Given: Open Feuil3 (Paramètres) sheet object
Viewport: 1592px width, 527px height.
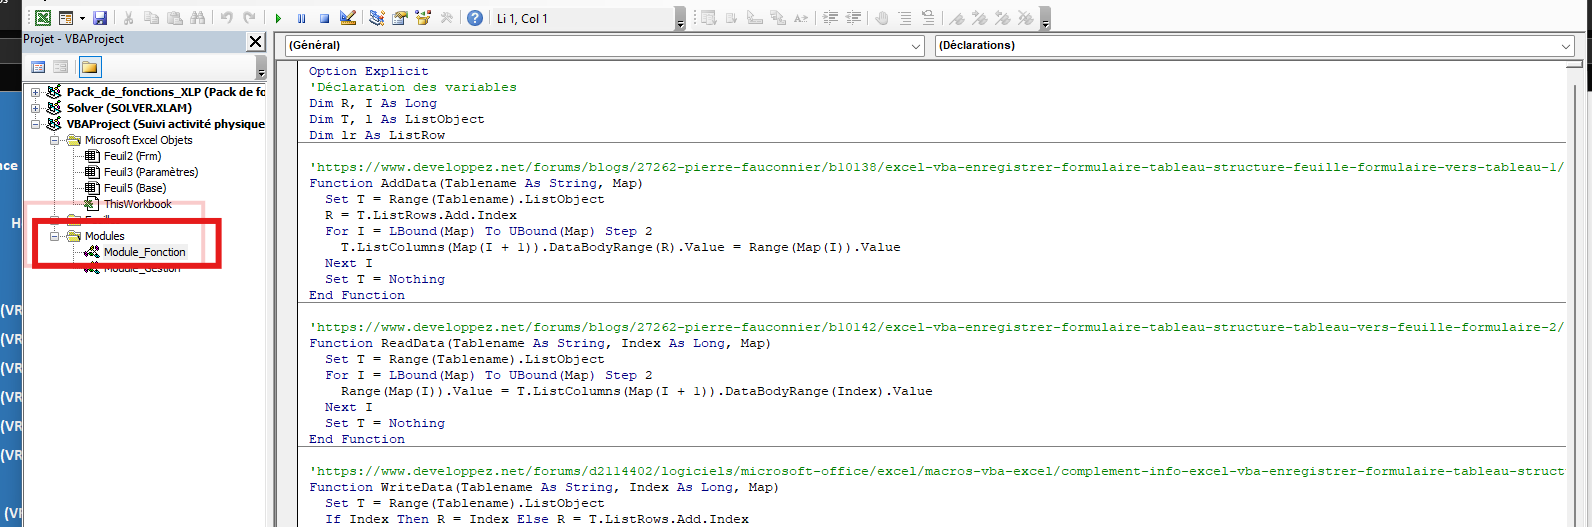Looking at the screenshot, I should (150, 172).
